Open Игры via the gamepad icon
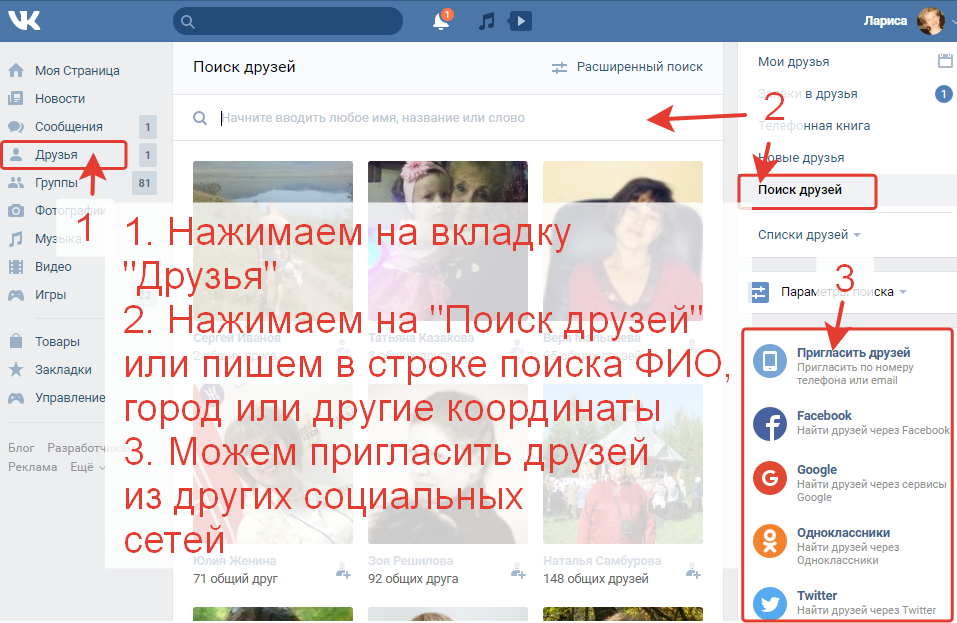 (x=16, y=295)
